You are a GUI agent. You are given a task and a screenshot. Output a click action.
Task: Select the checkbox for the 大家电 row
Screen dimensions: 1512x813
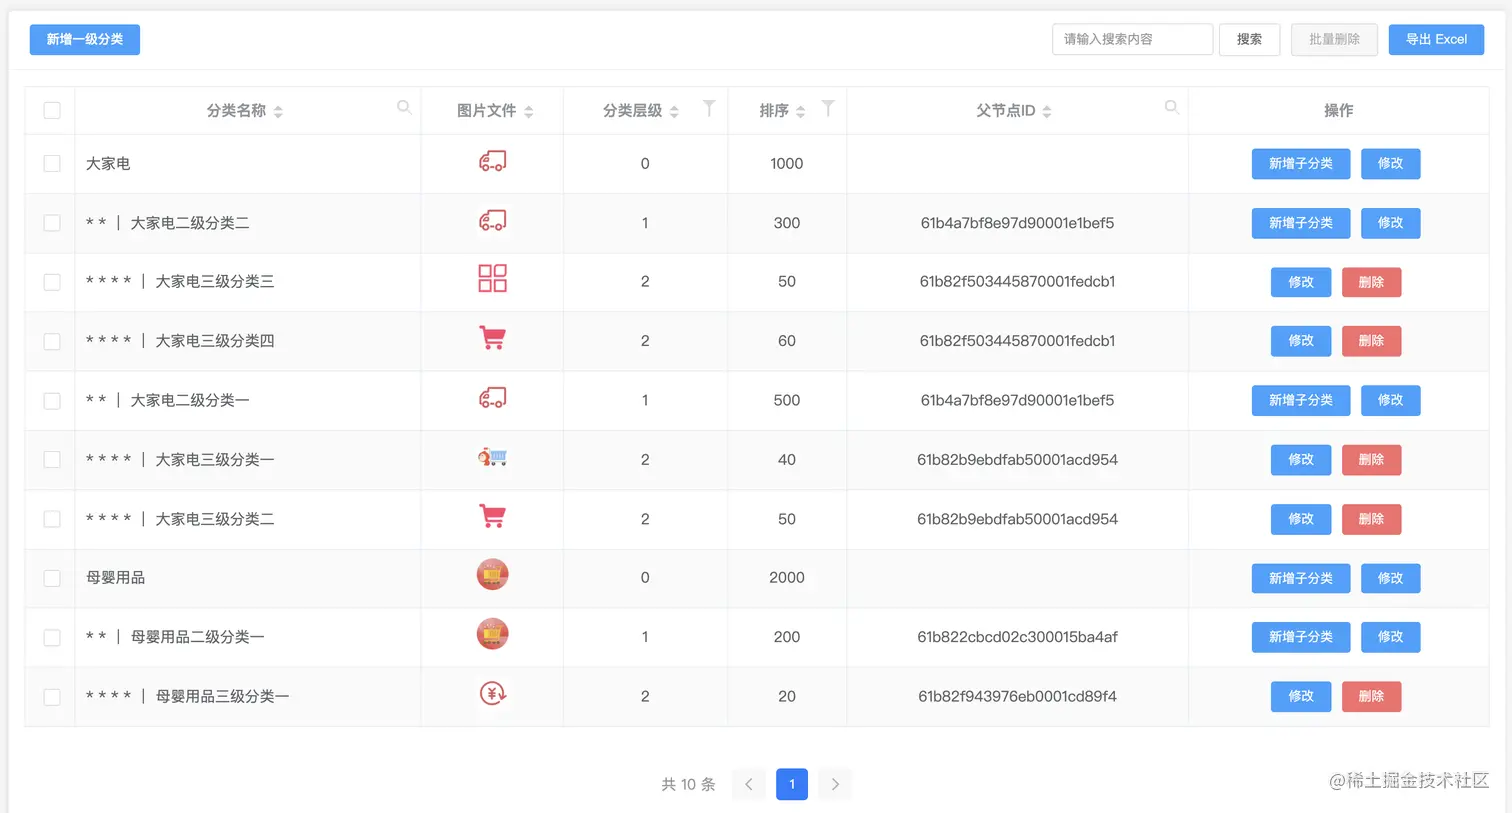pos(51,163)
